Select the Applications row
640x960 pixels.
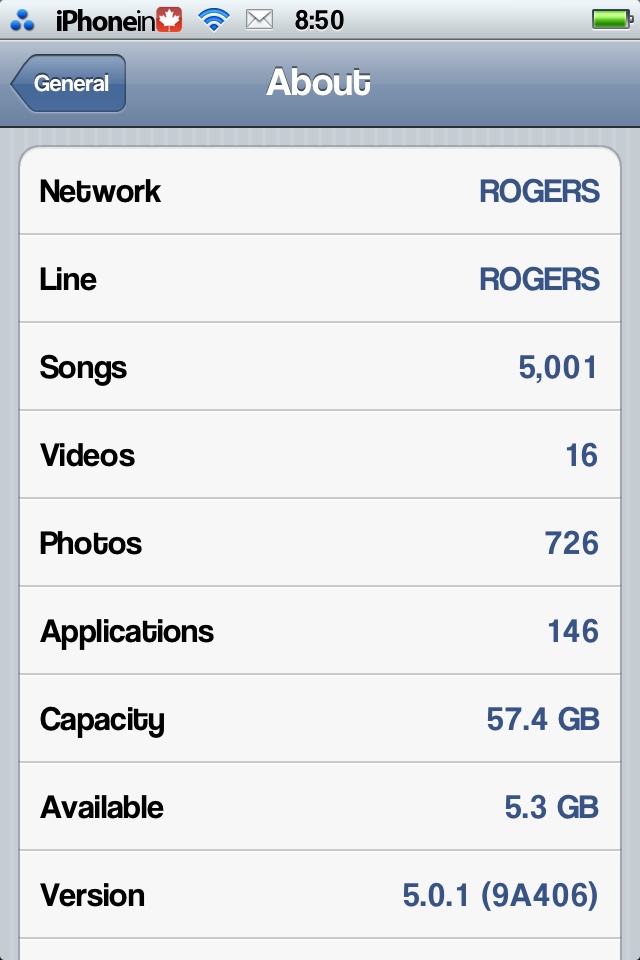320,631
